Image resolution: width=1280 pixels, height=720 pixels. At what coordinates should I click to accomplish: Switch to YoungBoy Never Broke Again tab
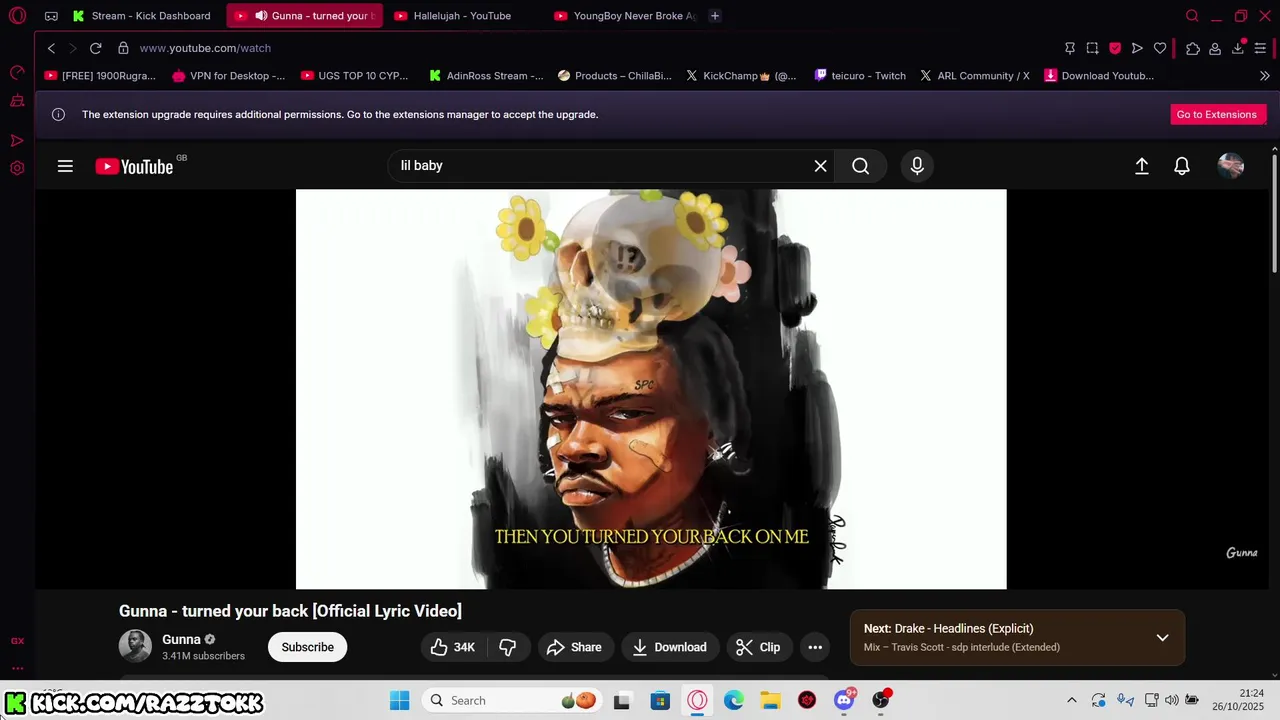point(625,16)
